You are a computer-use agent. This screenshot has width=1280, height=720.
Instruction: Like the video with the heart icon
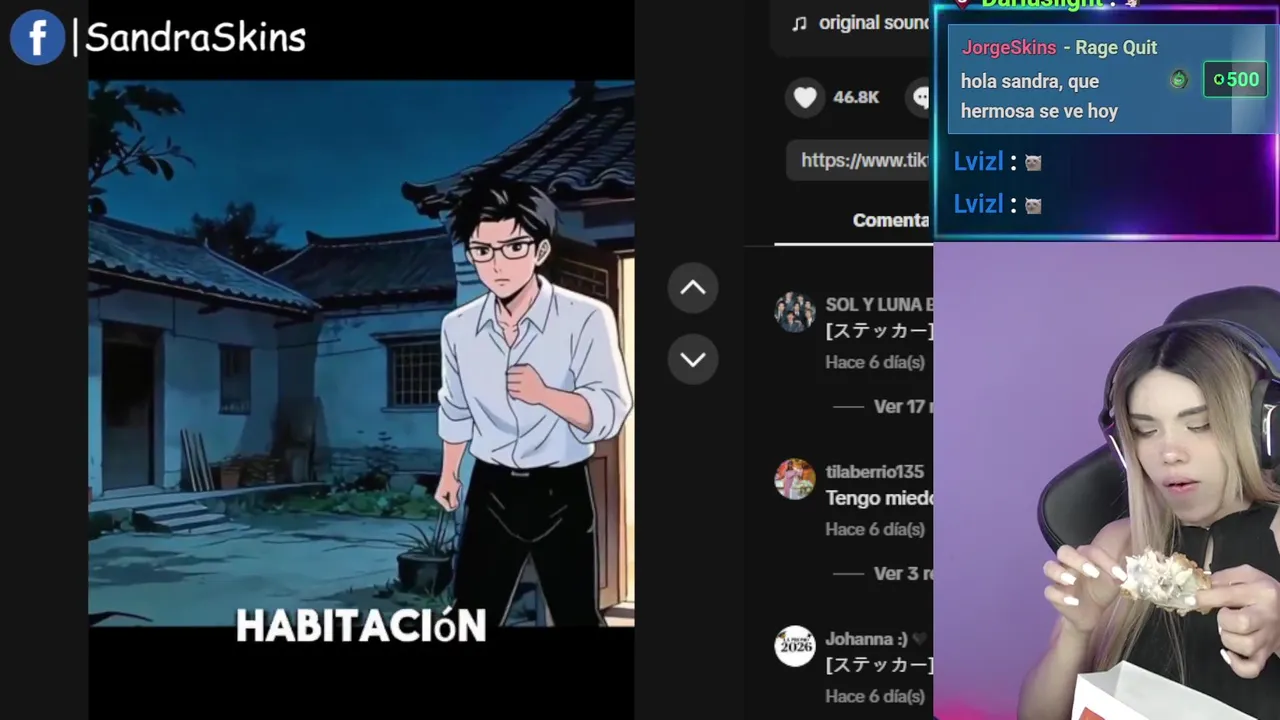pos(805,97)
